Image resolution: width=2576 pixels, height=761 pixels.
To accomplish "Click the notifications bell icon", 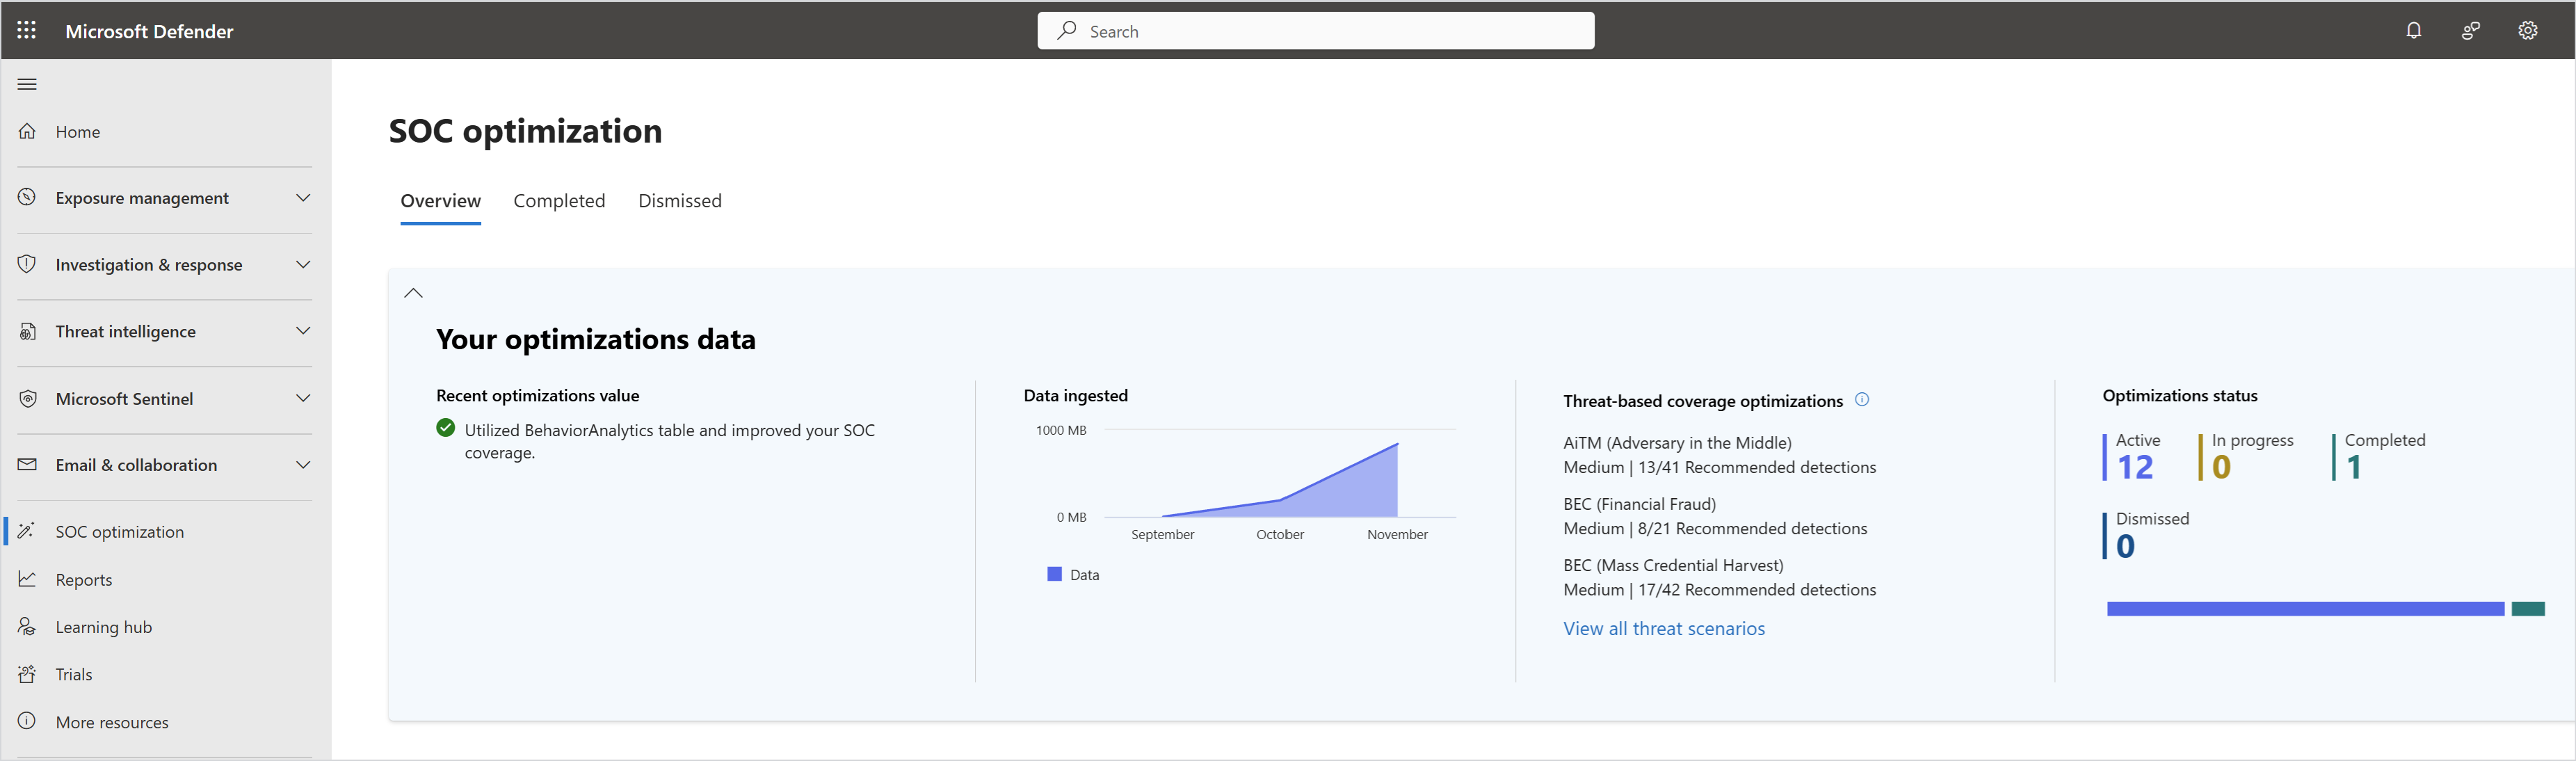I will [x=2413, y=31].
